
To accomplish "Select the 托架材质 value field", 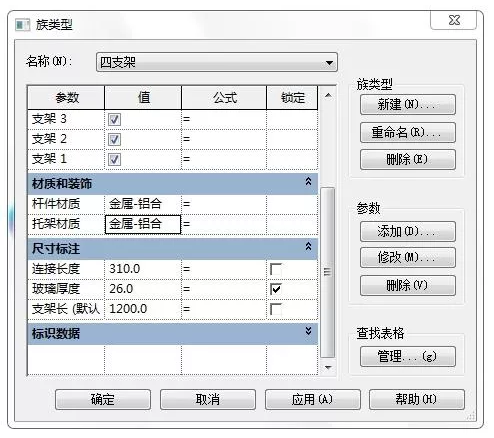I will (x=143, y=224).
